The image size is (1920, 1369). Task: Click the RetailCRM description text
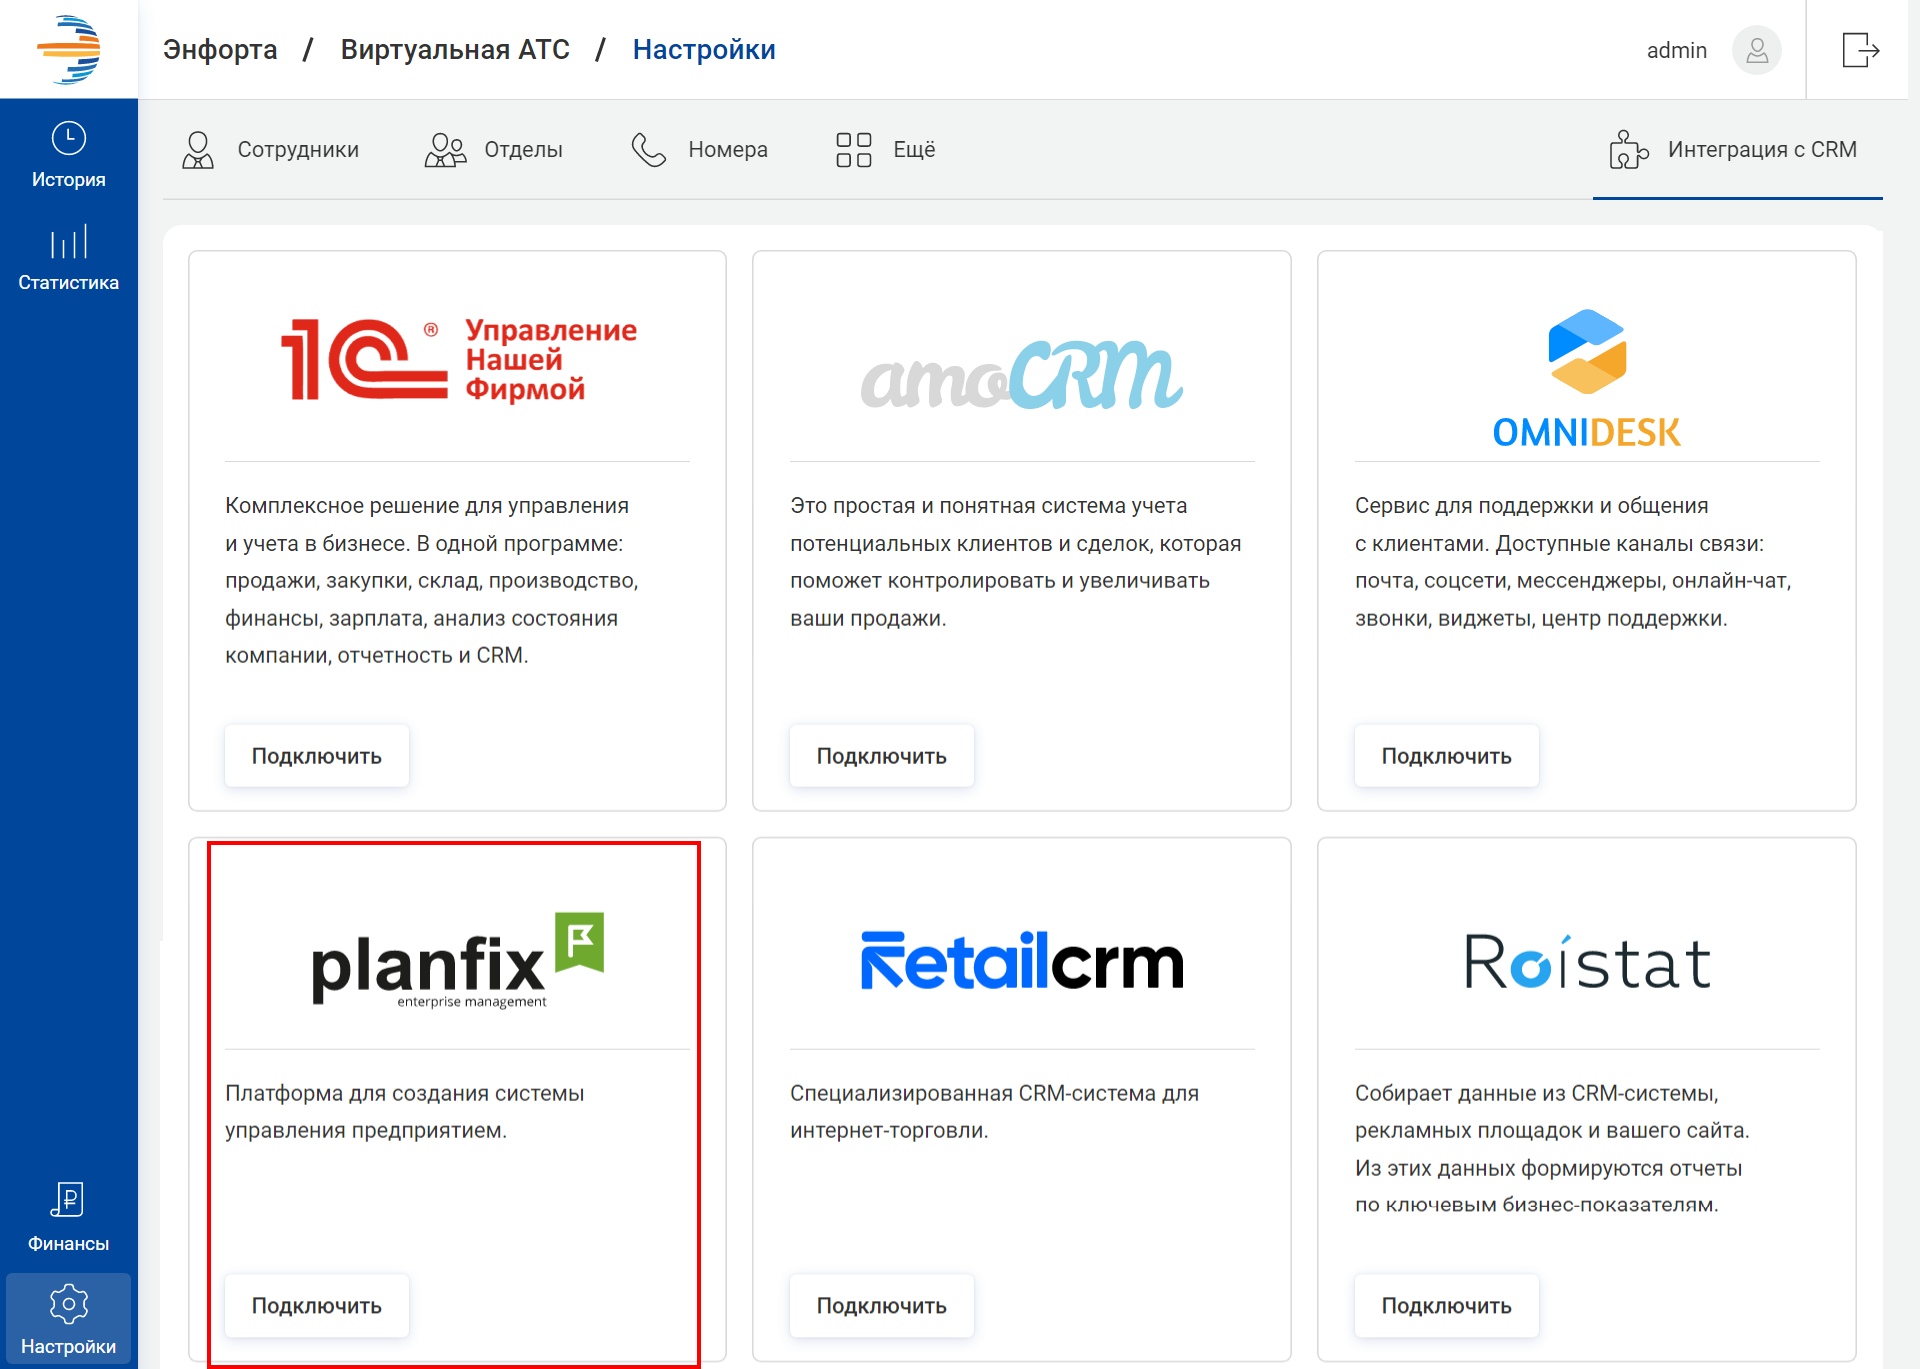994,1112
